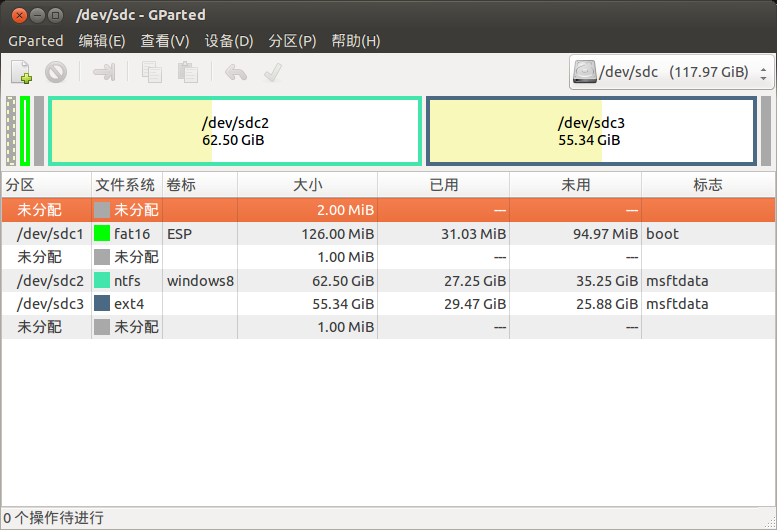This screenshot has height=530, width=777.
Task: Open the 分区(P) menu
Action: (x=292, y=41)
